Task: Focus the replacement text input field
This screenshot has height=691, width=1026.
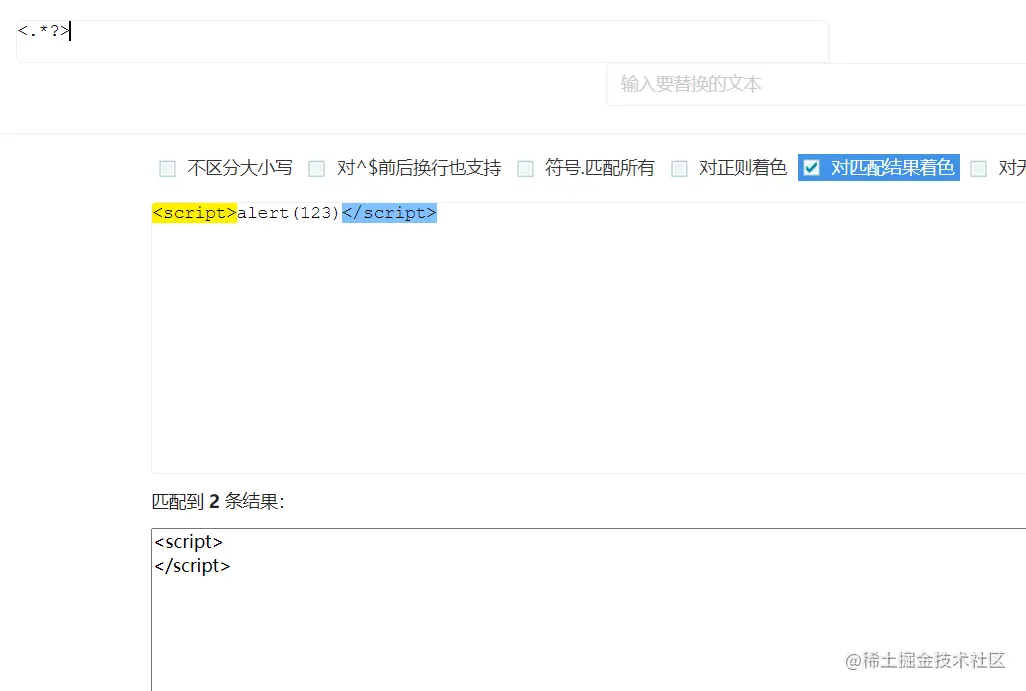Action: click(x=816, y=84)
